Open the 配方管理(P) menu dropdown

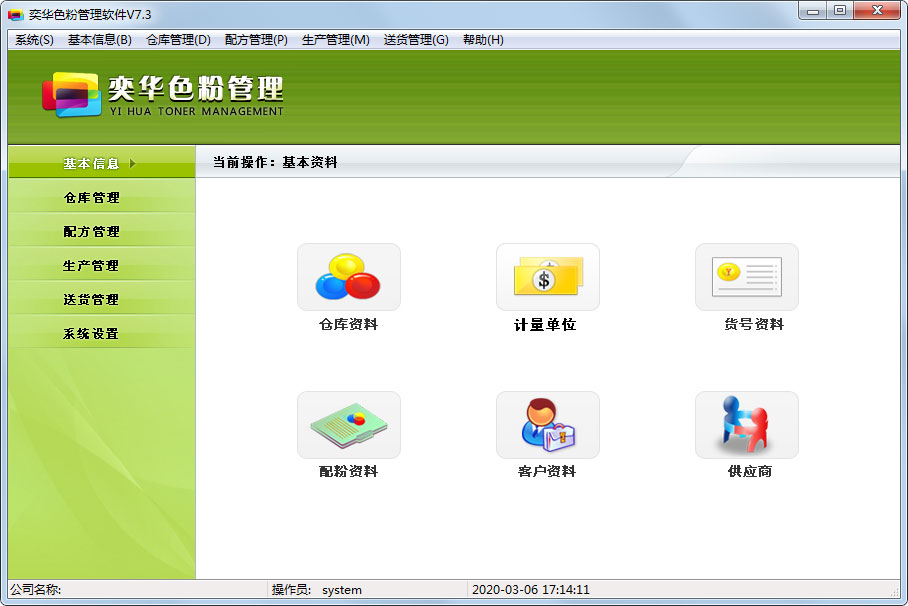click(256, 40)
